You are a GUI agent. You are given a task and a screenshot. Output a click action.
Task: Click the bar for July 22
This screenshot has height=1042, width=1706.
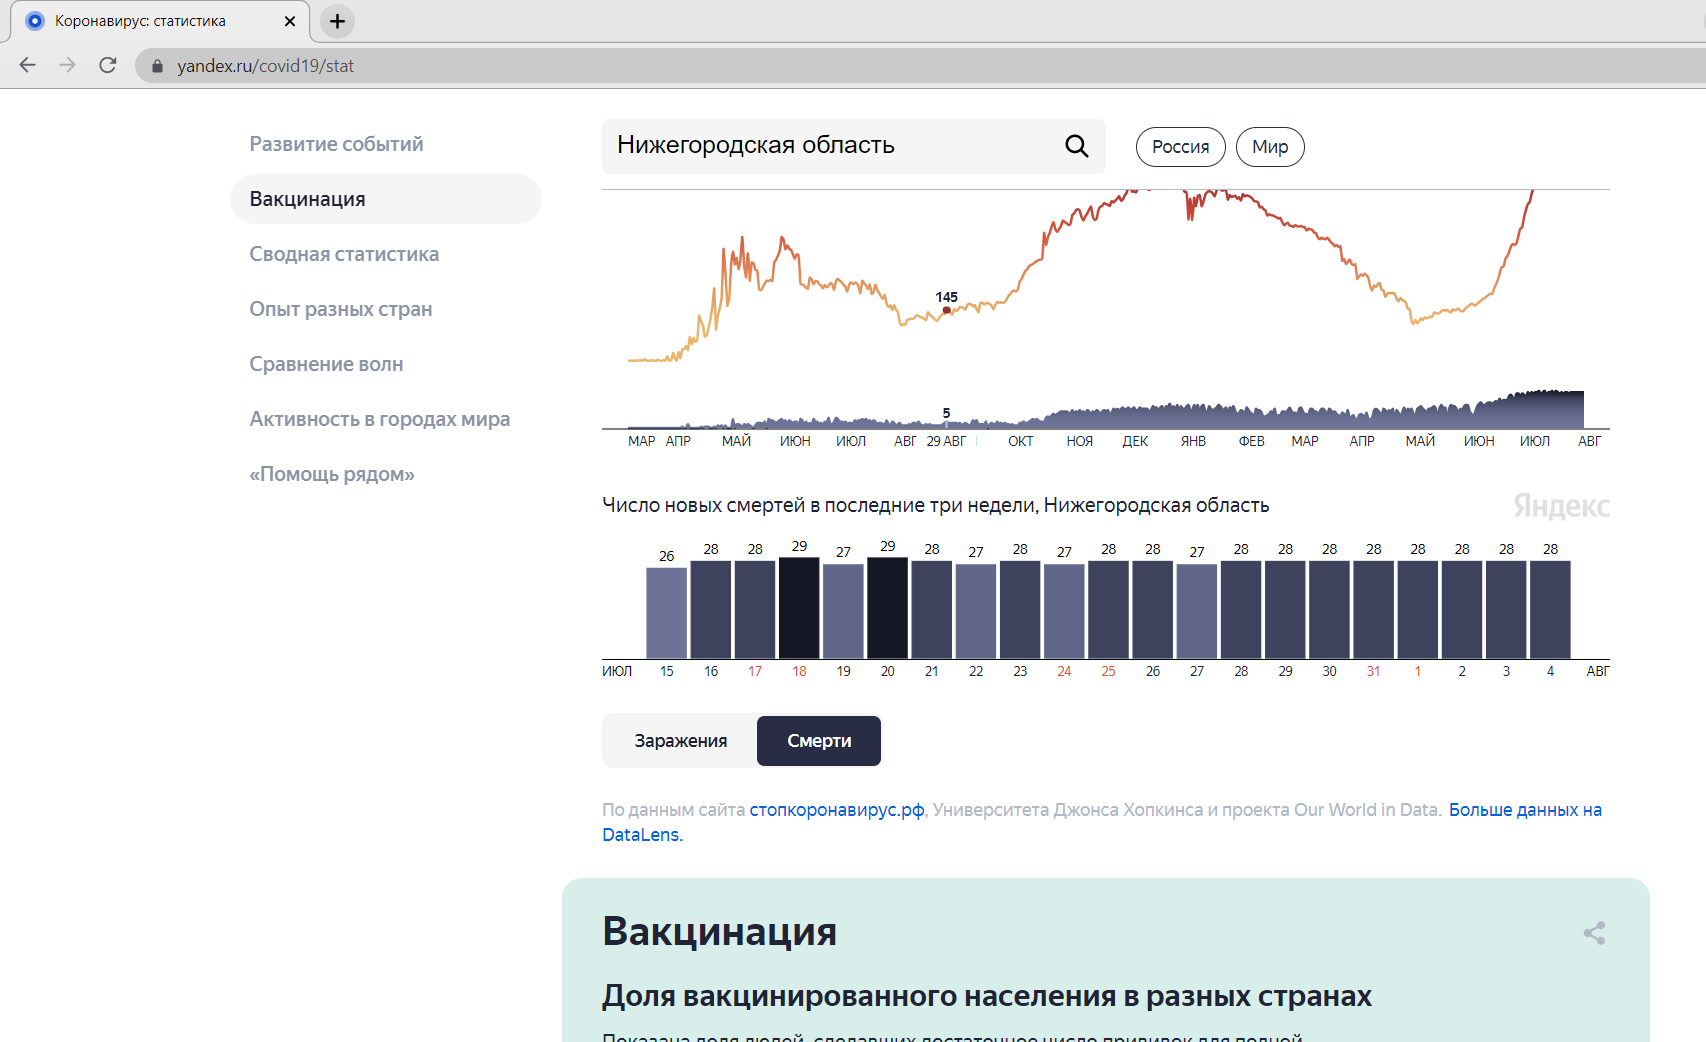(976, 611)
